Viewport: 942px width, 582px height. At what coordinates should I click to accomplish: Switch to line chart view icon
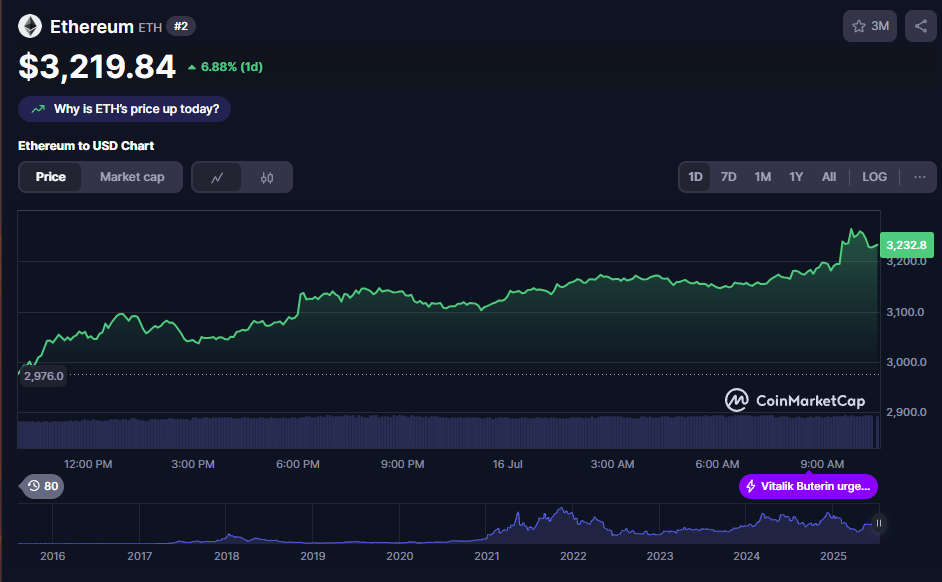coord(217,177)
